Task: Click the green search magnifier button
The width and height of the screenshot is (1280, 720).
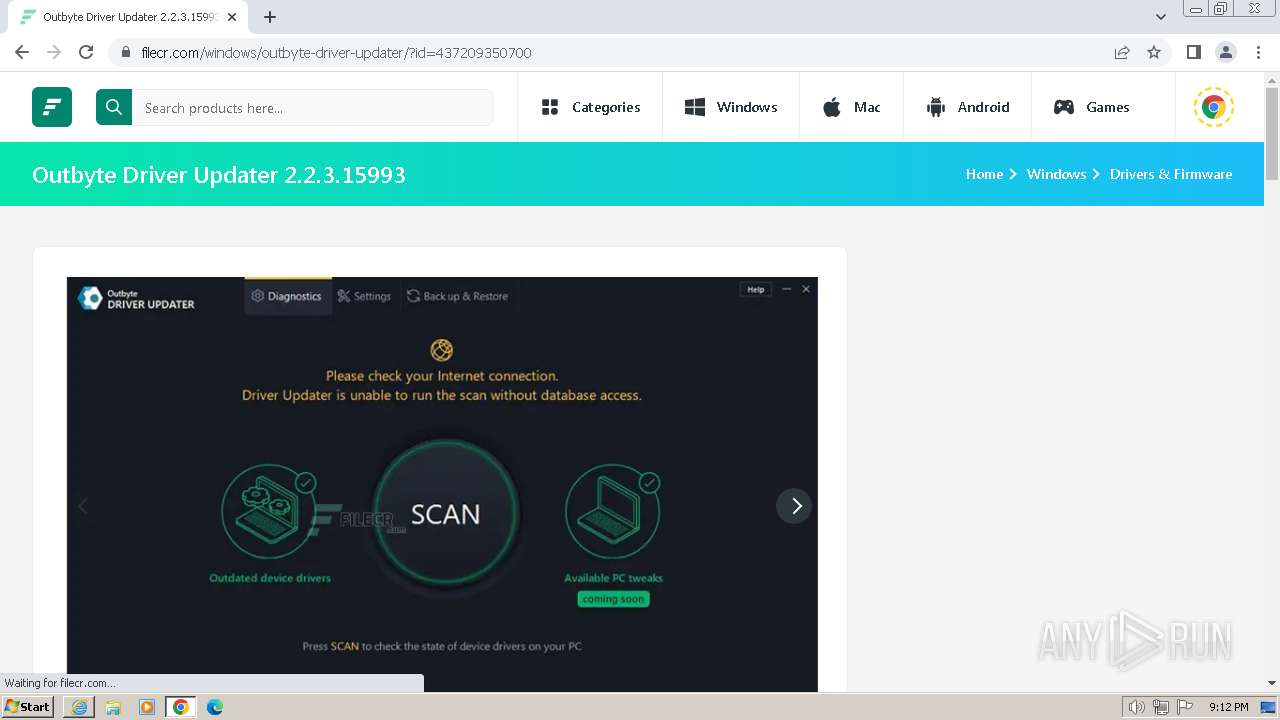Action: 114,107
